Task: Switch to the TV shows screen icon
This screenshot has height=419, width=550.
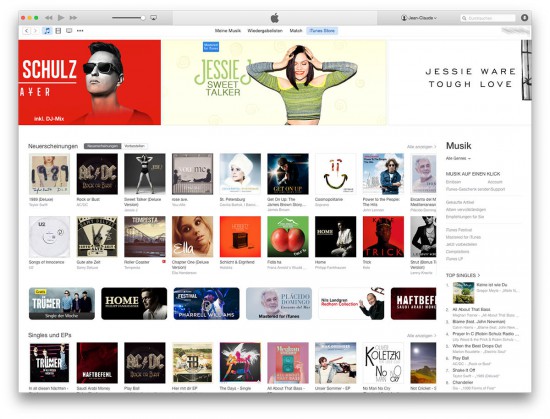Action: click(69, 31)
